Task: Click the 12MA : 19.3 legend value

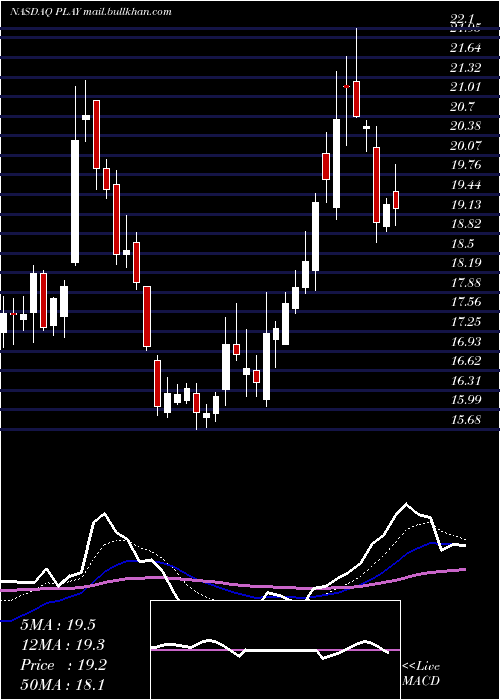Action: (x=64, y=645)
